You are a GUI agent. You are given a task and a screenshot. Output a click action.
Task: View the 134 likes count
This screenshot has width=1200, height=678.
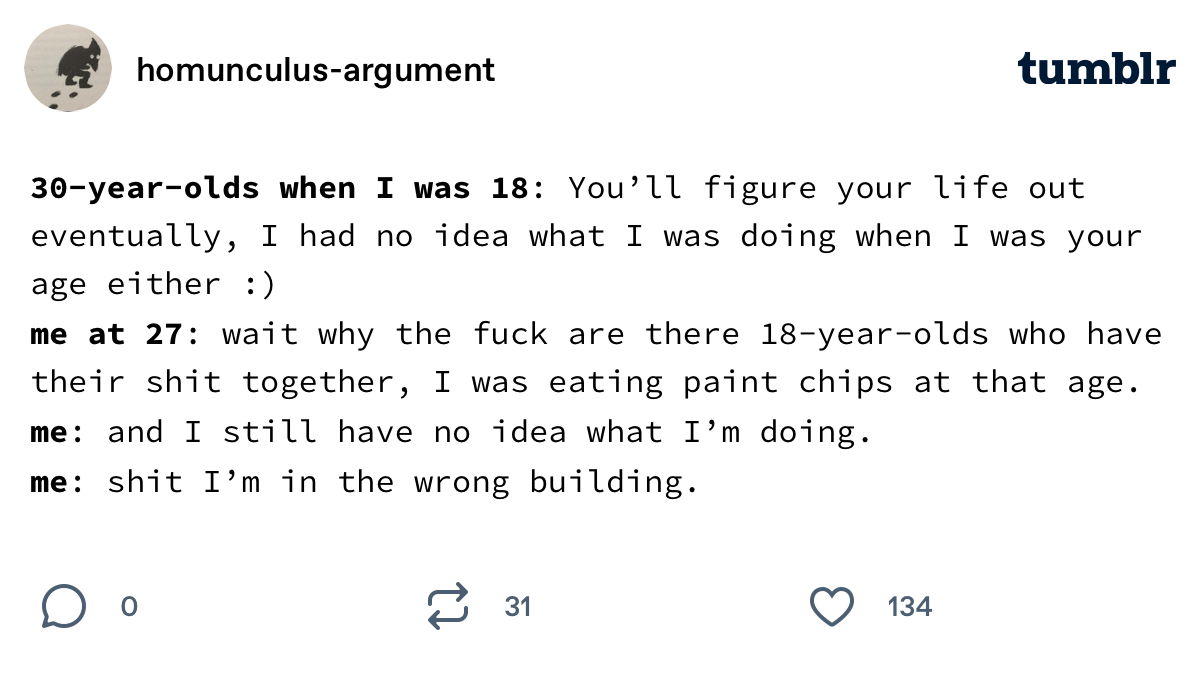pyautogui.click(x=909, y=606)
